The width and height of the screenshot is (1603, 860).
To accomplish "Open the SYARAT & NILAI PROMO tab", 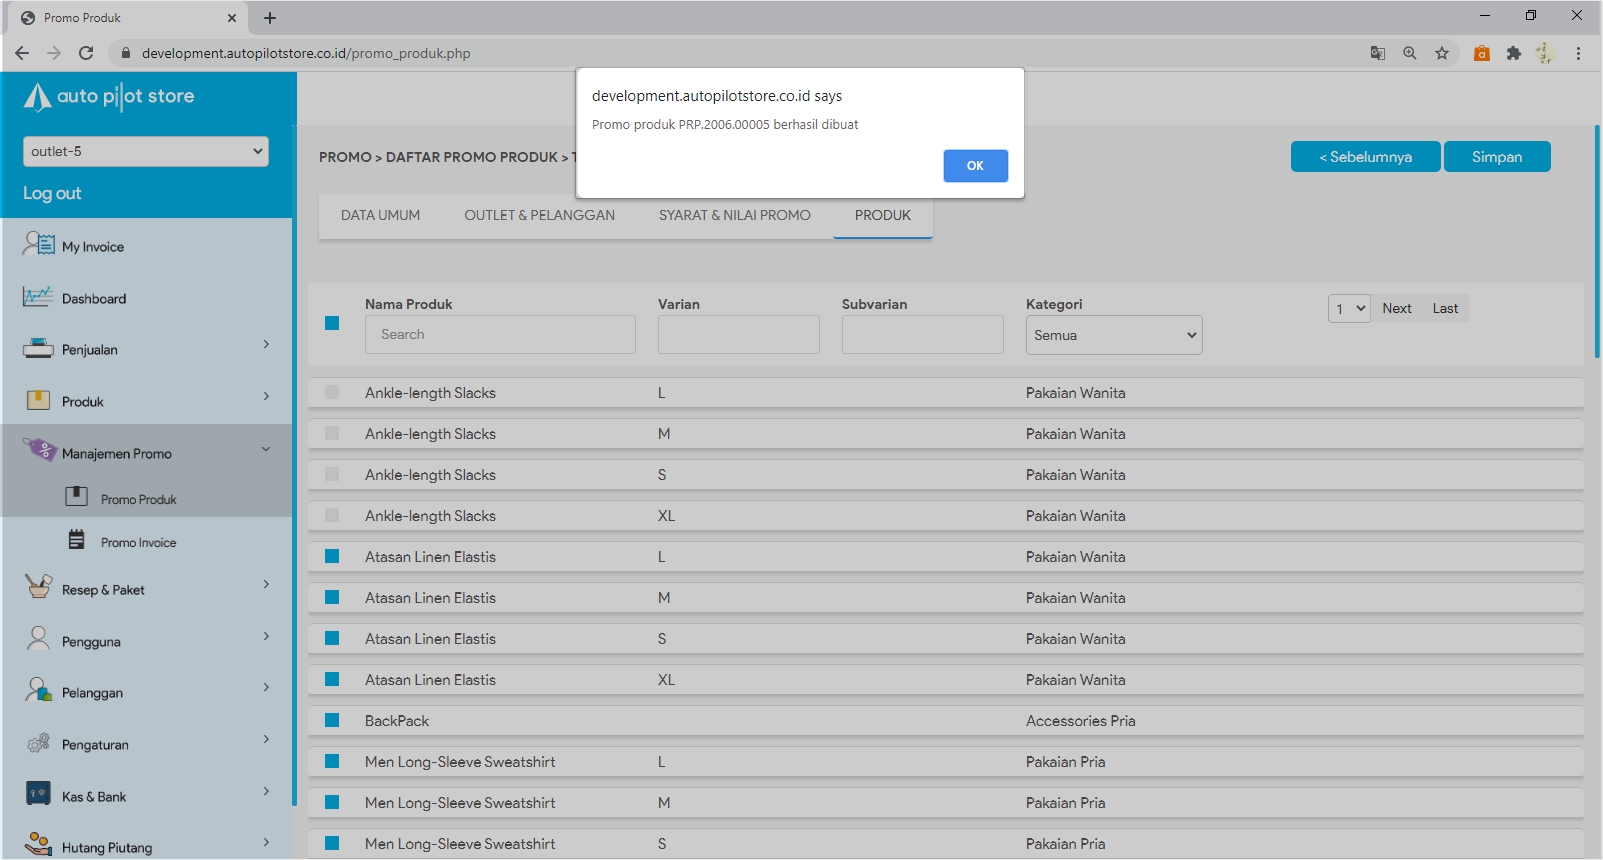I will [x=734, y=215].
